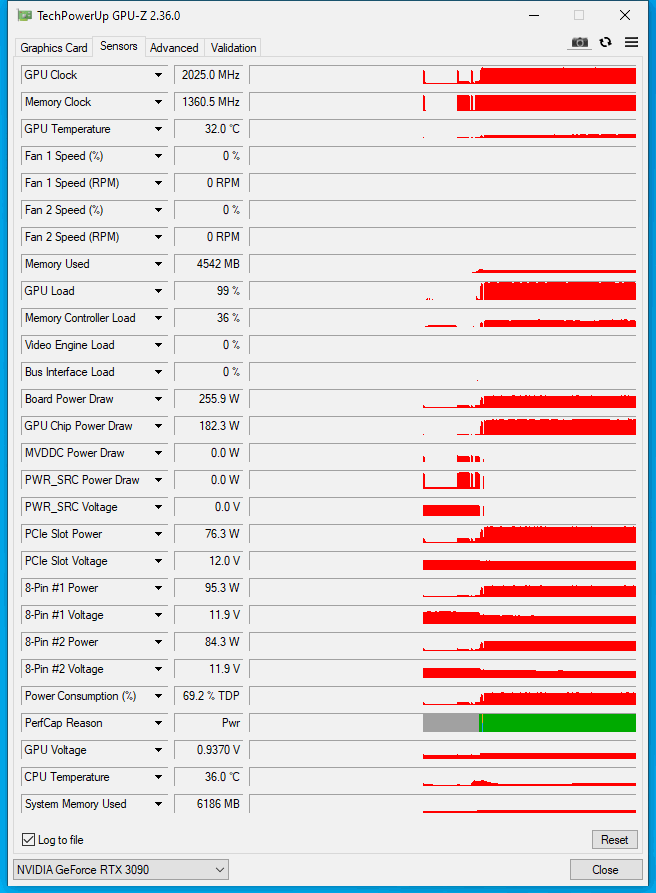Open the Fan 1 Speed (RPM) dropdown
The width and height of the screenshot is (656, 893).
(x=158, y=183)
